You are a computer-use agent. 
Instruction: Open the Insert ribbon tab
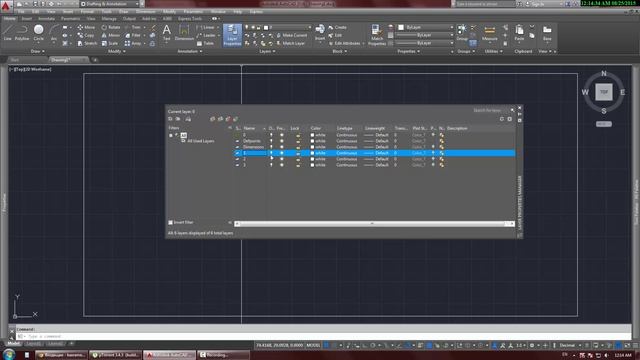pyautogui.click(x=27, y=18)
